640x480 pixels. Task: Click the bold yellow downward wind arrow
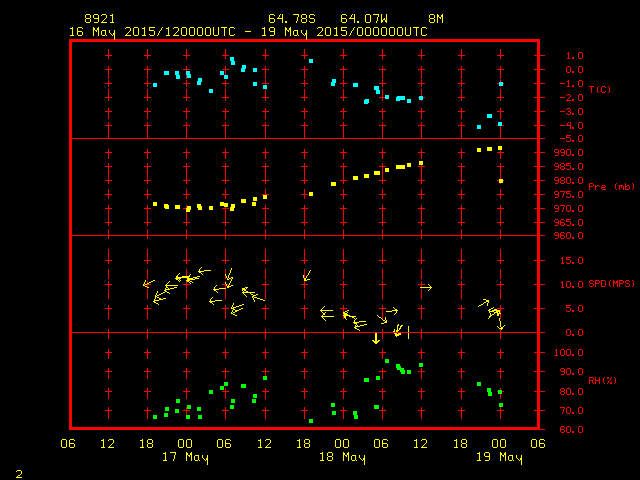point(376,338)
